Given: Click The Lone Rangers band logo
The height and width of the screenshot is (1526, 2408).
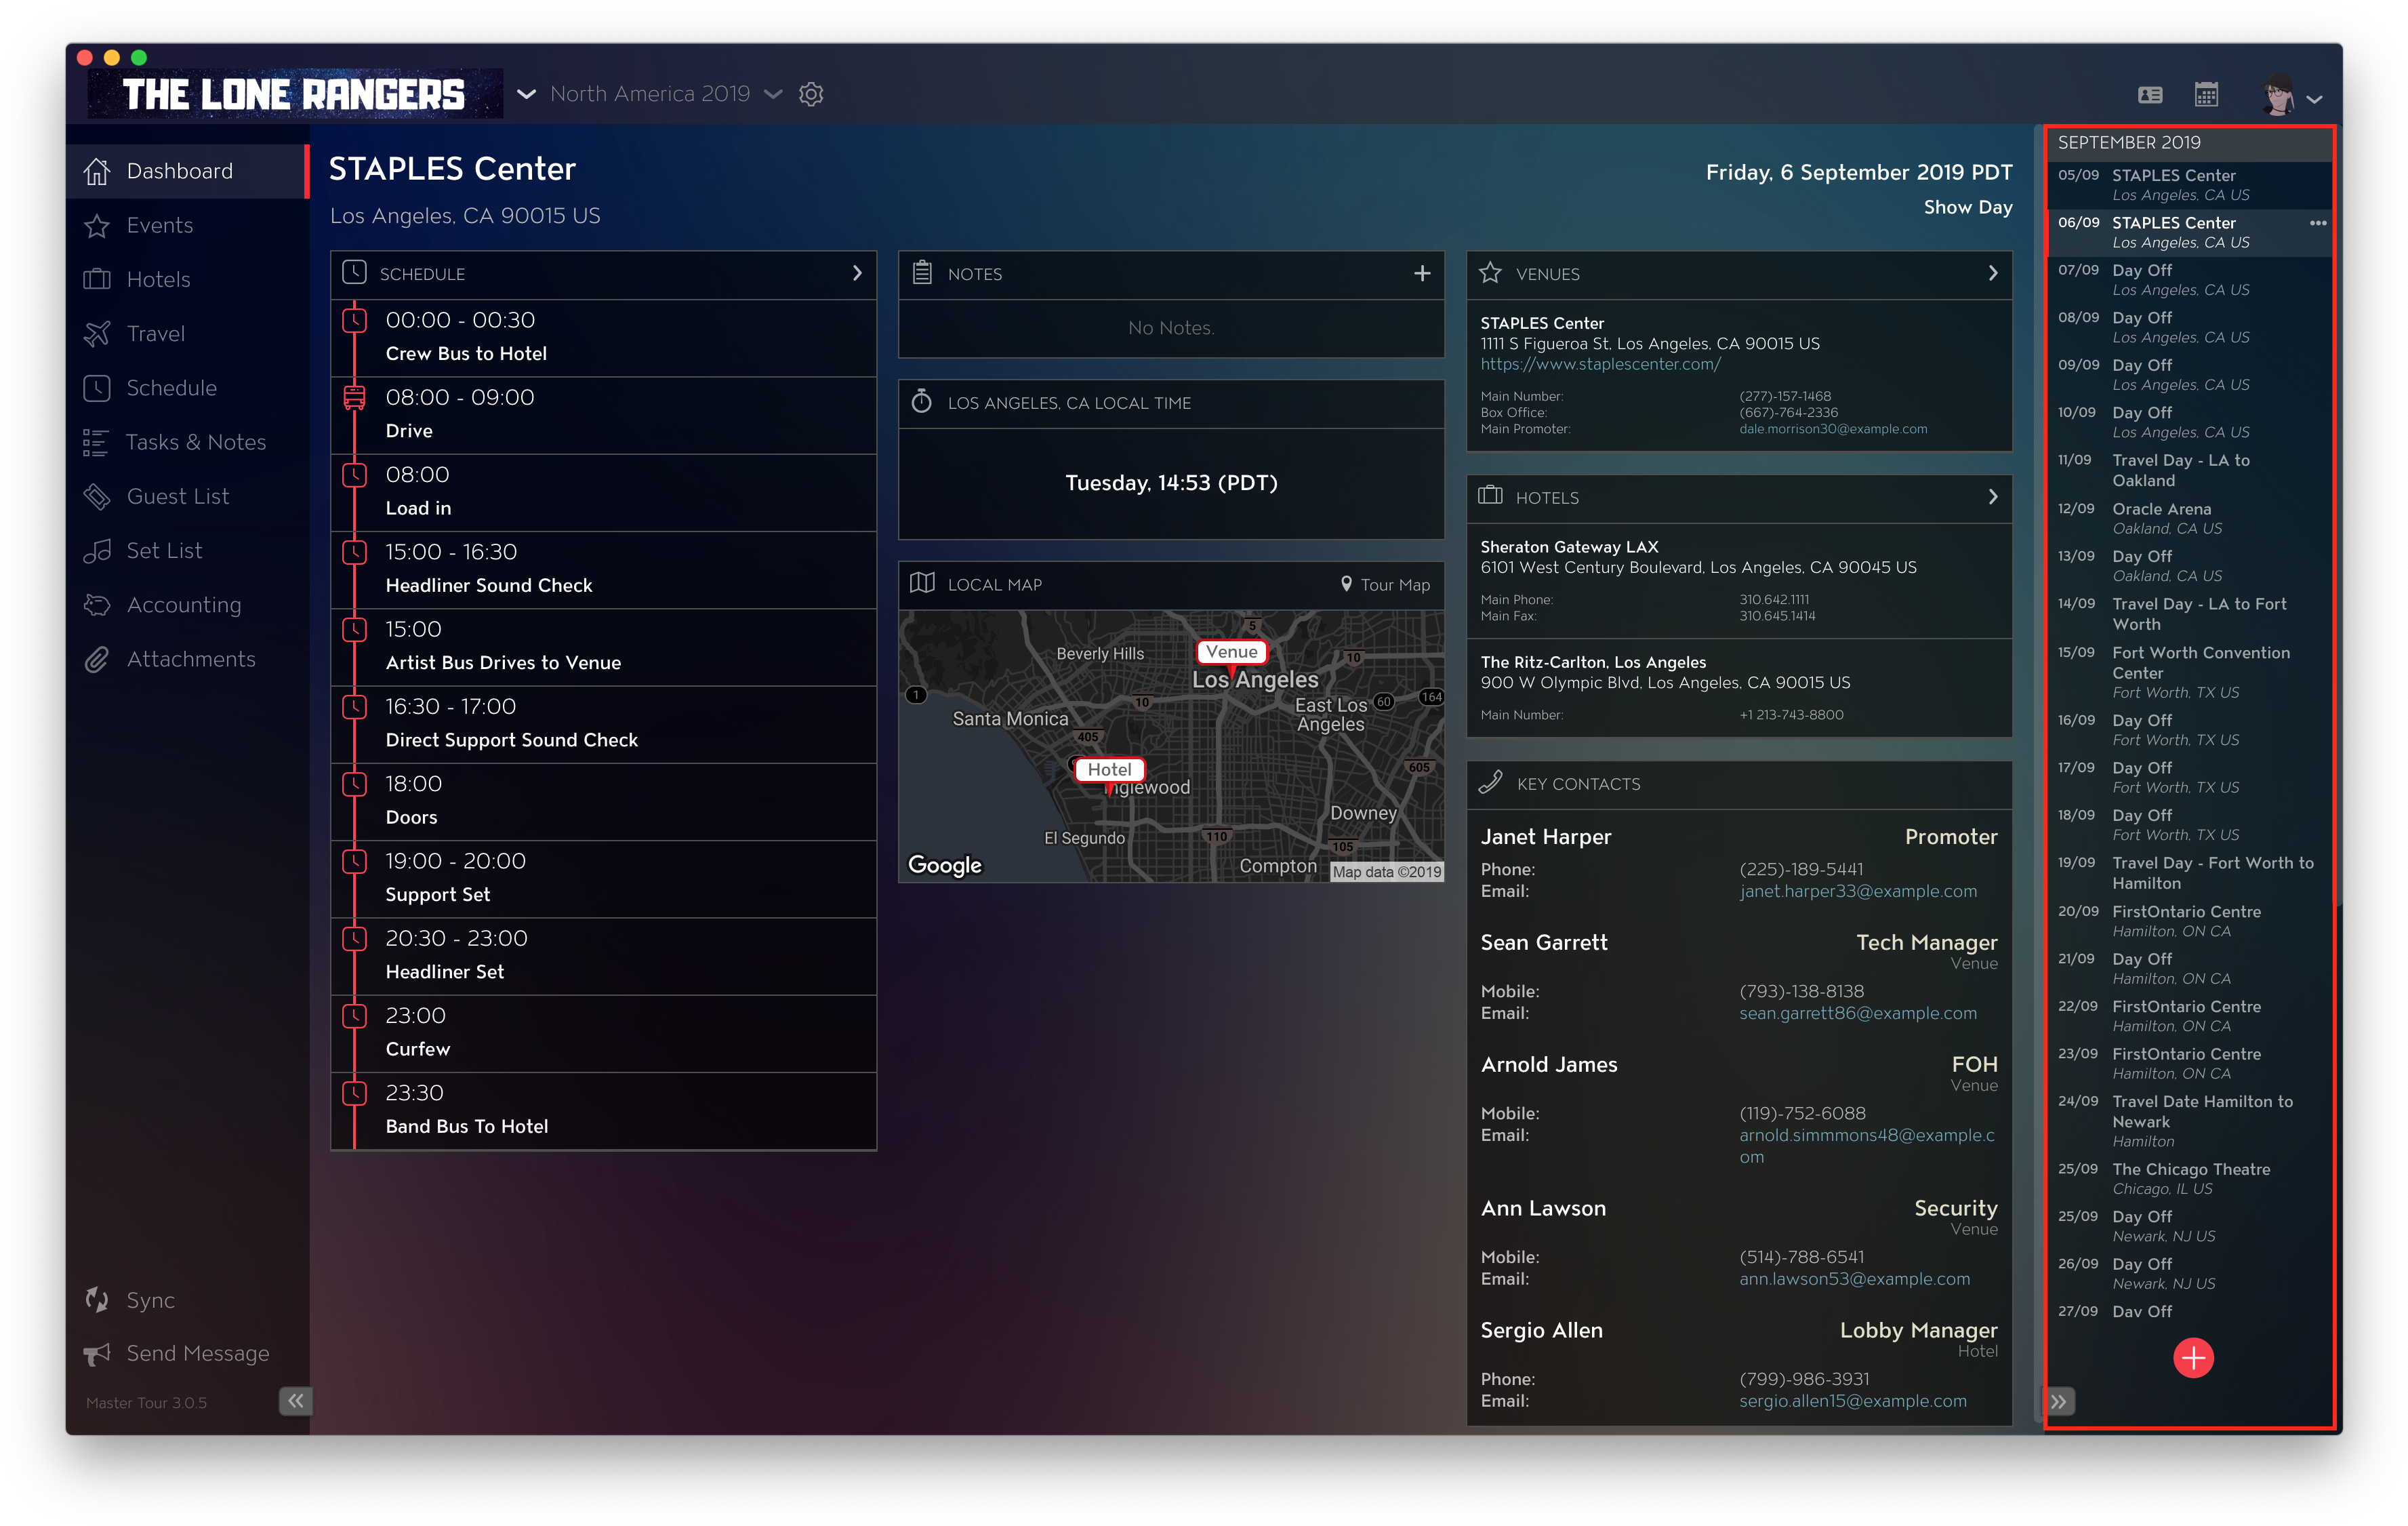Looking at the screenshot, I should tap(295, 94).
